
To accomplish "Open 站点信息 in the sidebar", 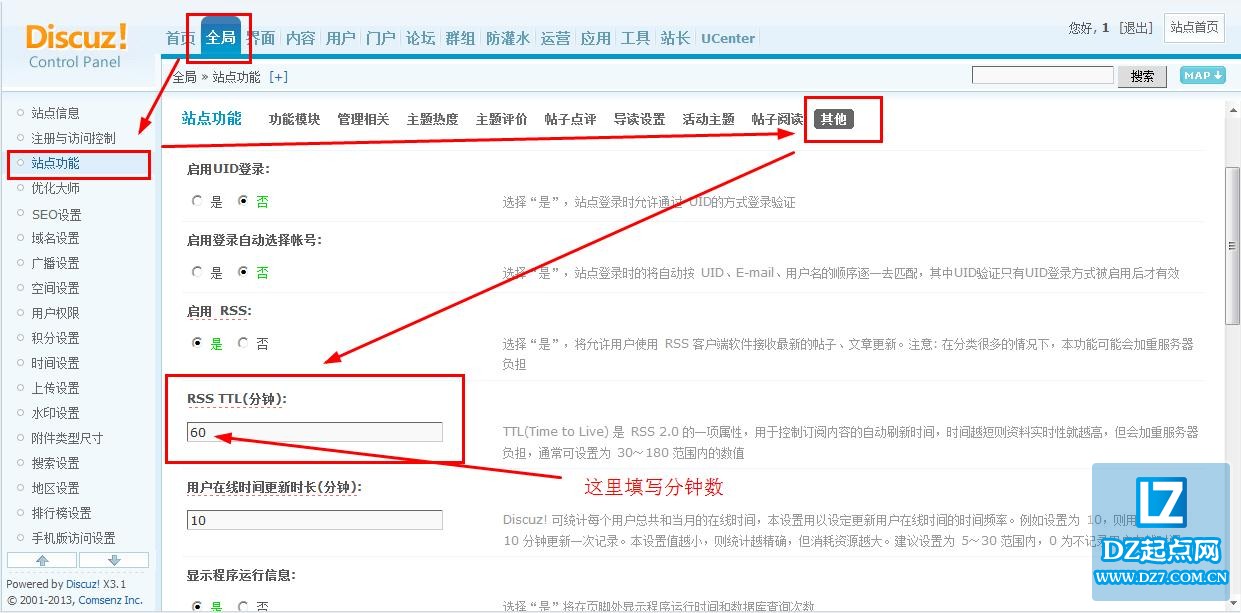I will pos(55,113).
